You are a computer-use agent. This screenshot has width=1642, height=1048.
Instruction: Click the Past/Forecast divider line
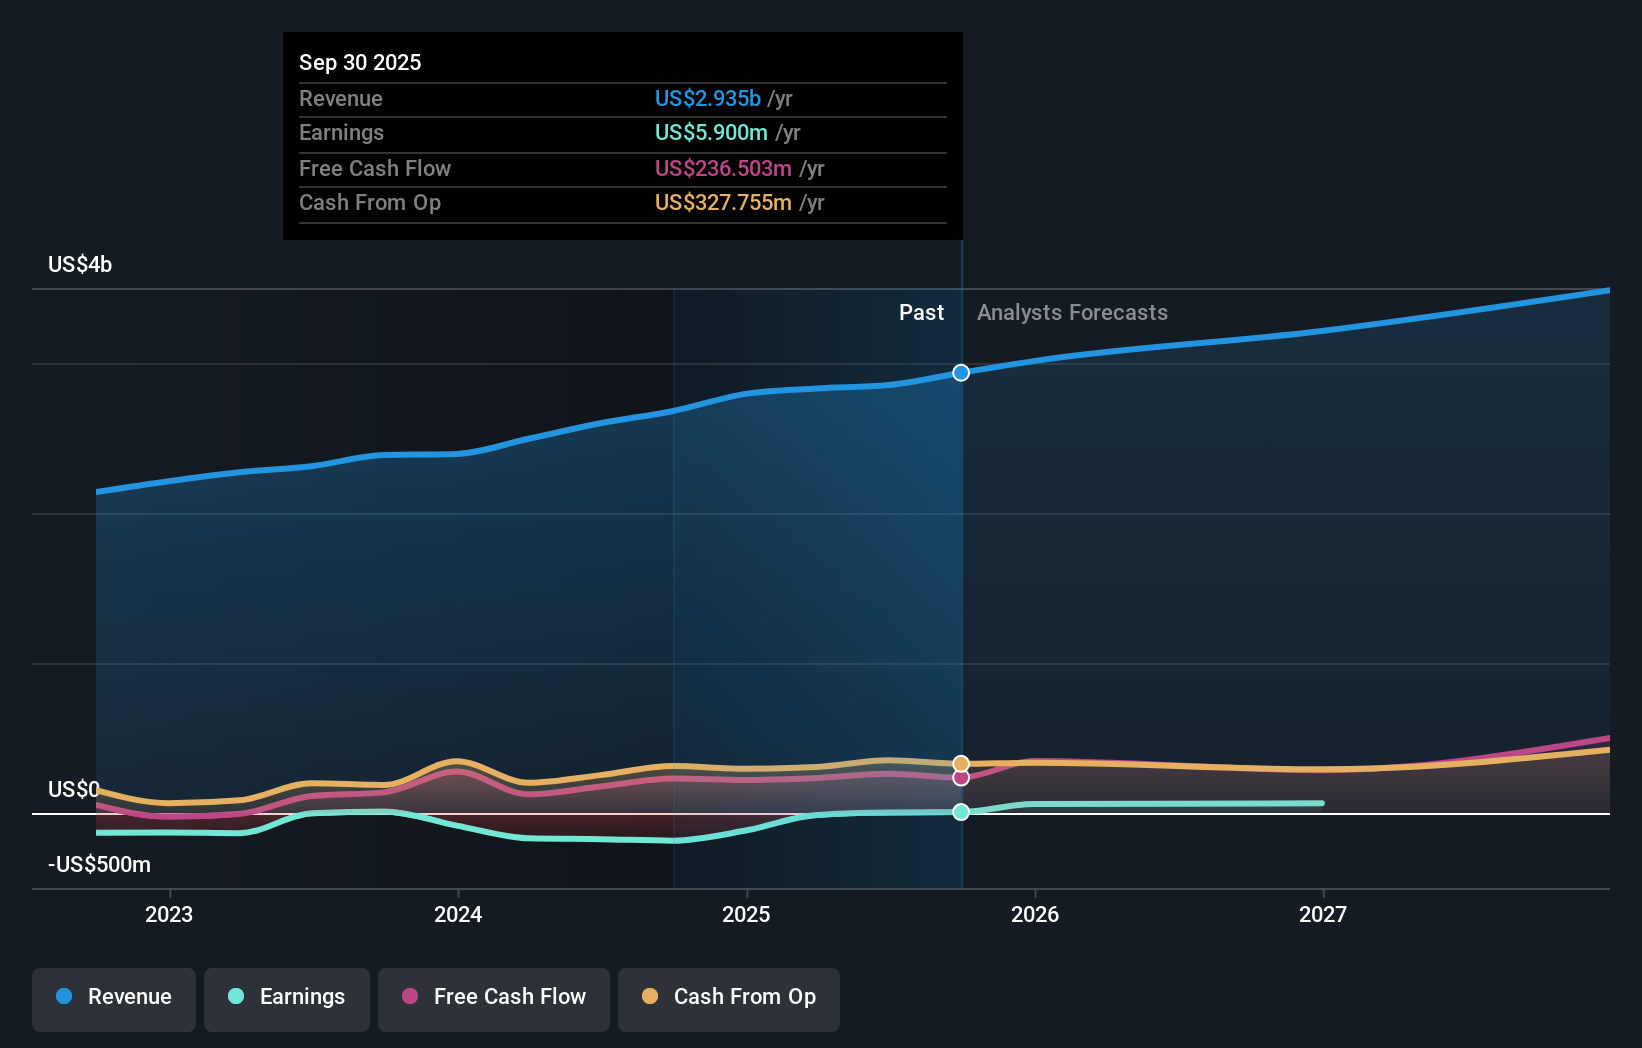(x=961, y=560)
